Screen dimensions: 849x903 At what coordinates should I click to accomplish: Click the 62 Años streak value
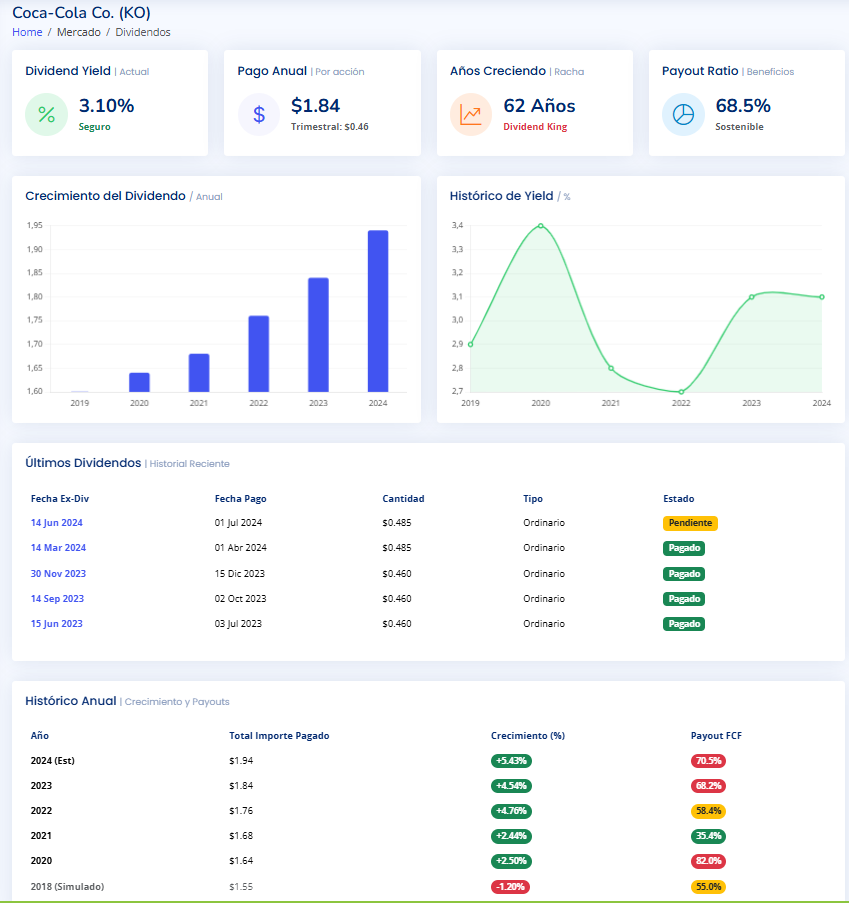pos(539,105)
